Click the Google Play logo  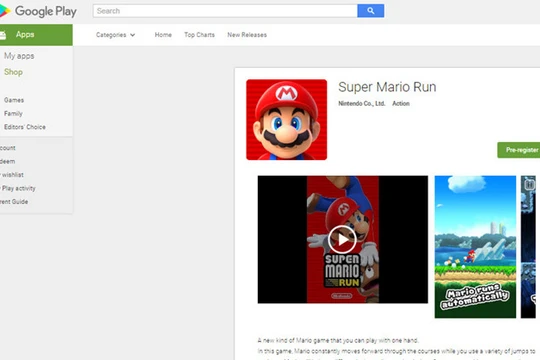point(38,11)
